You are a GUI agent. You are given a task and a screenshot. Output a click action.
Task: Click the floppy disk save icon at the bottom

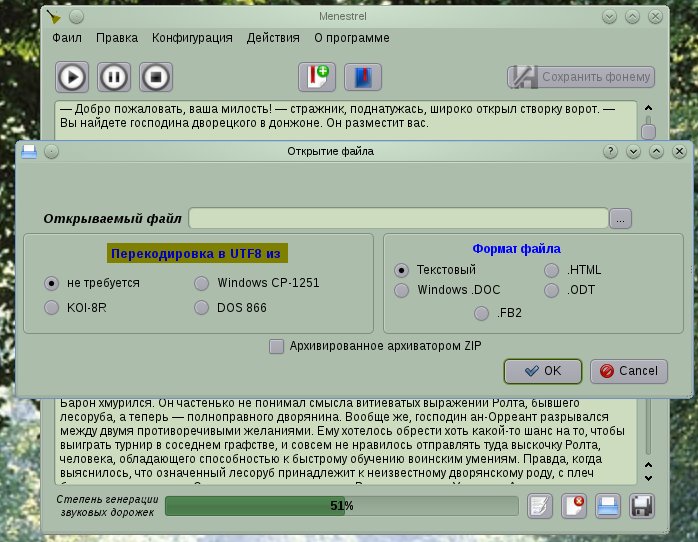coord(642,506)
